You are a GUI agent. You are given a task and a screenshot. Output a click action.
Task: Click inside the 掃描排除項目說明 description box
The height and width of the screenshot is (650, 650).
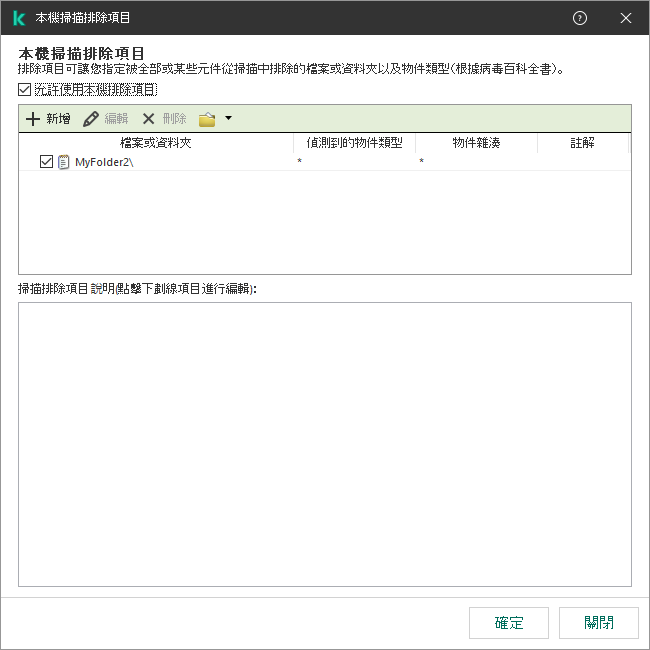(x=324, y=443)
